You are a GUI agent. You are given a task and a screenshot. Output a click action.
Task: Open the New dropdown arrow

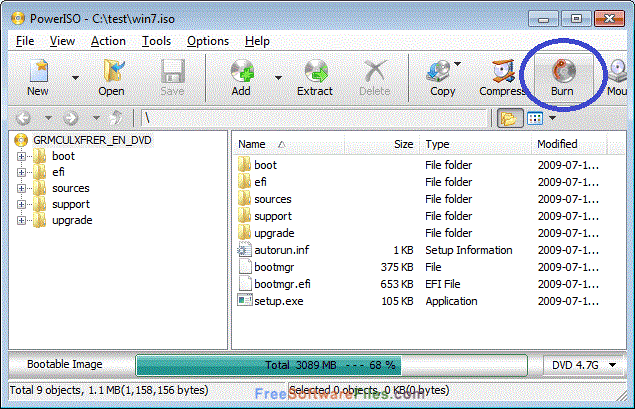pyautogui.click(x=75, y=78)
